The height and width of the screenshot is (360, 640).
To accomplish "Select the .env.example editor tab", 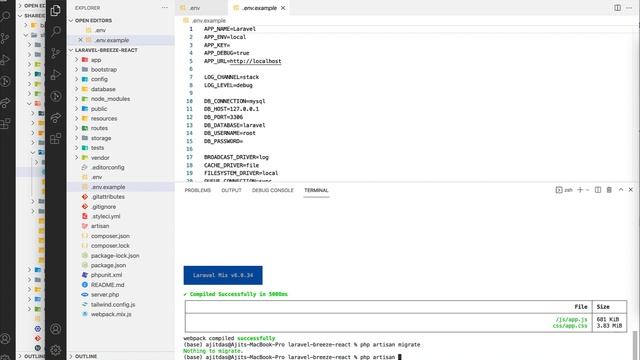I will [x=259, y=8].
